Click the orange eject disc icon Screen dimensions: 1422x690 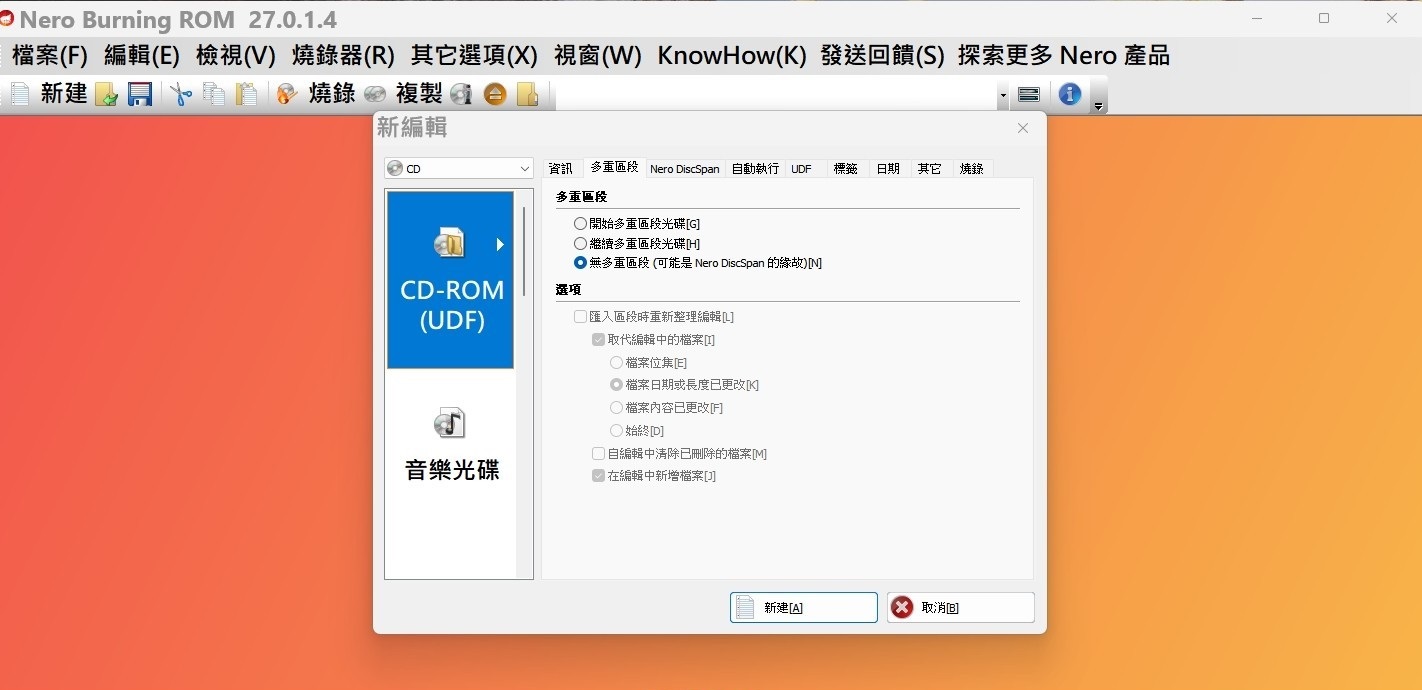click(x=495, y=94)
